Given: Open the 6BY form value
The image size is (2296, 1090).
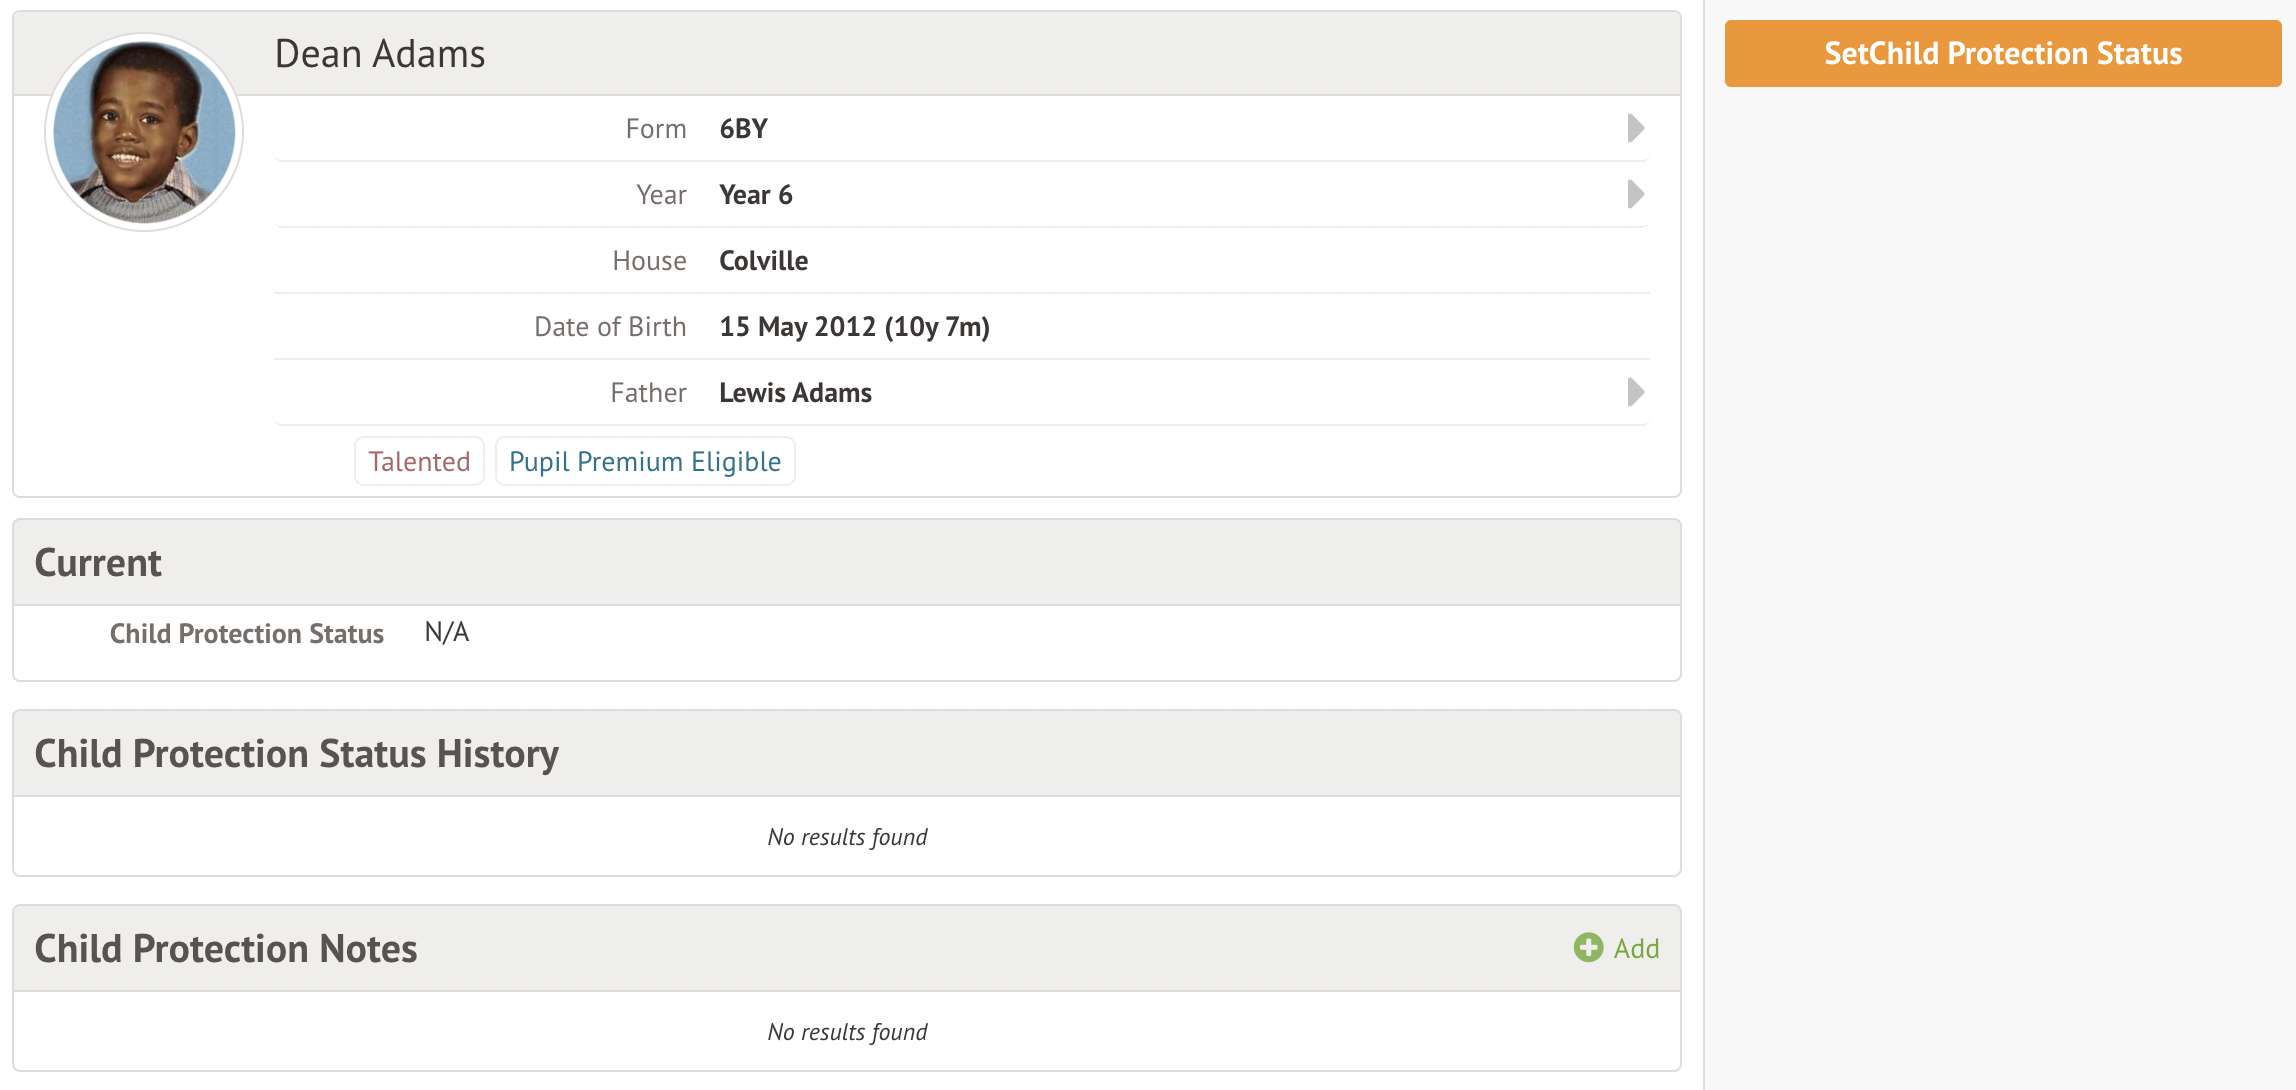Looking at the screenshot, I should click(744, 129).
